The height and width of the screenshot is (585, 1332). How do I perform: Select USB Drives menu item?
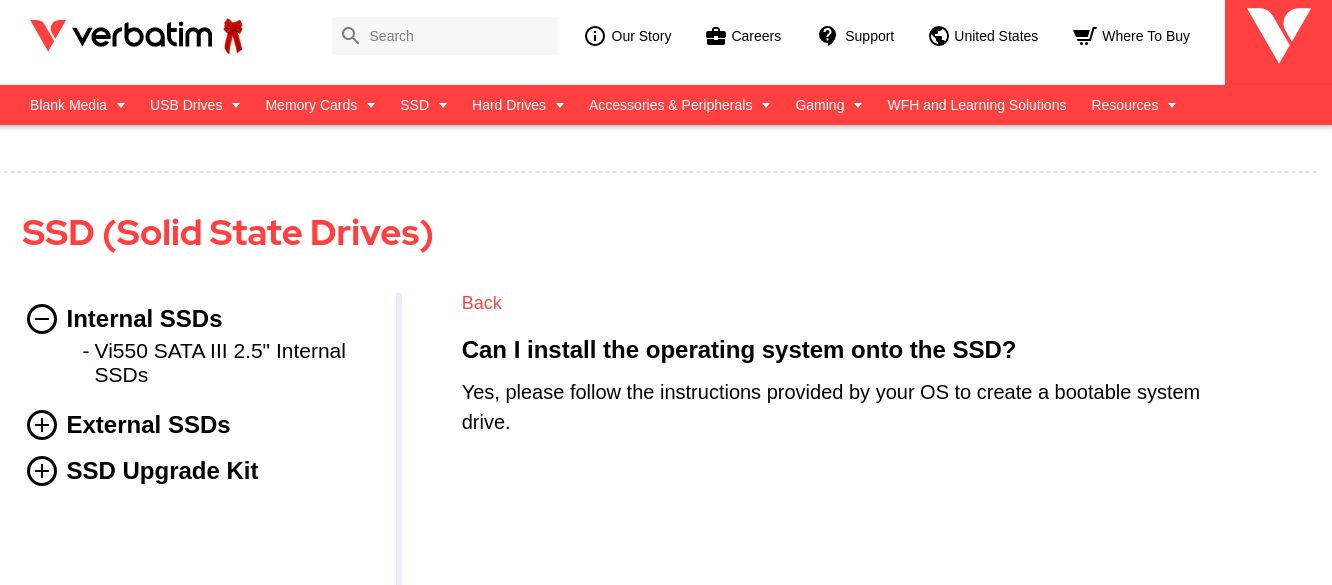tap(186, 105)
